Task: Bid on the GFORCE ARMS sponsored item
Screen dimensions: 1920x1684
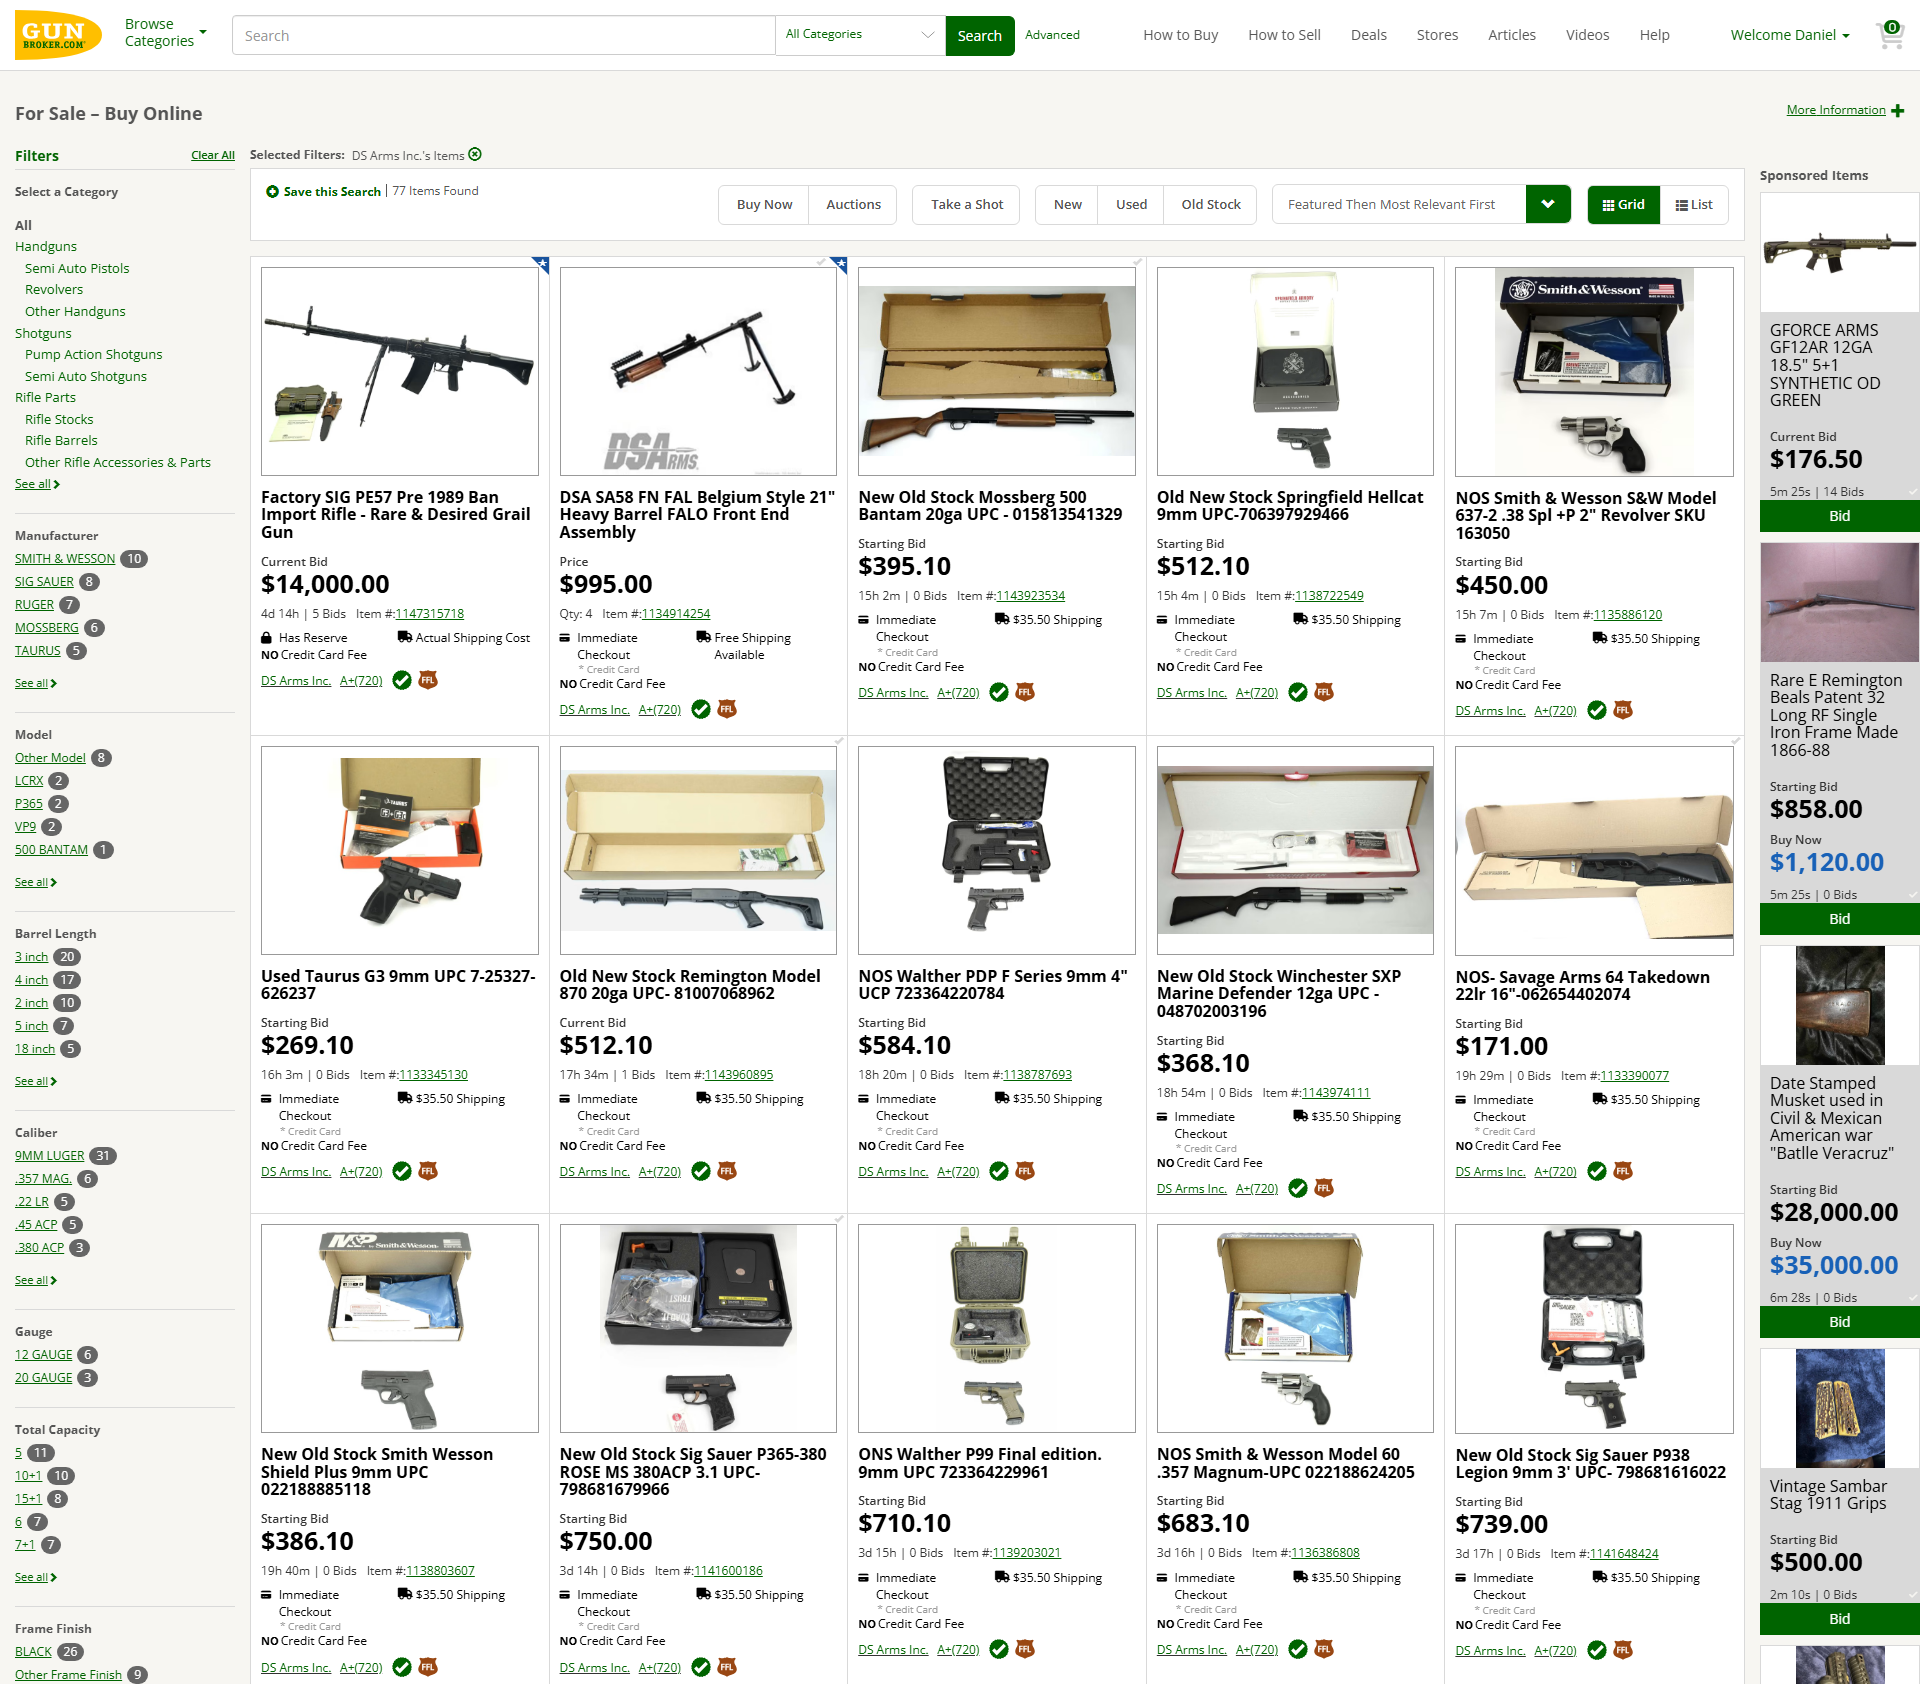Action: 1839,516
